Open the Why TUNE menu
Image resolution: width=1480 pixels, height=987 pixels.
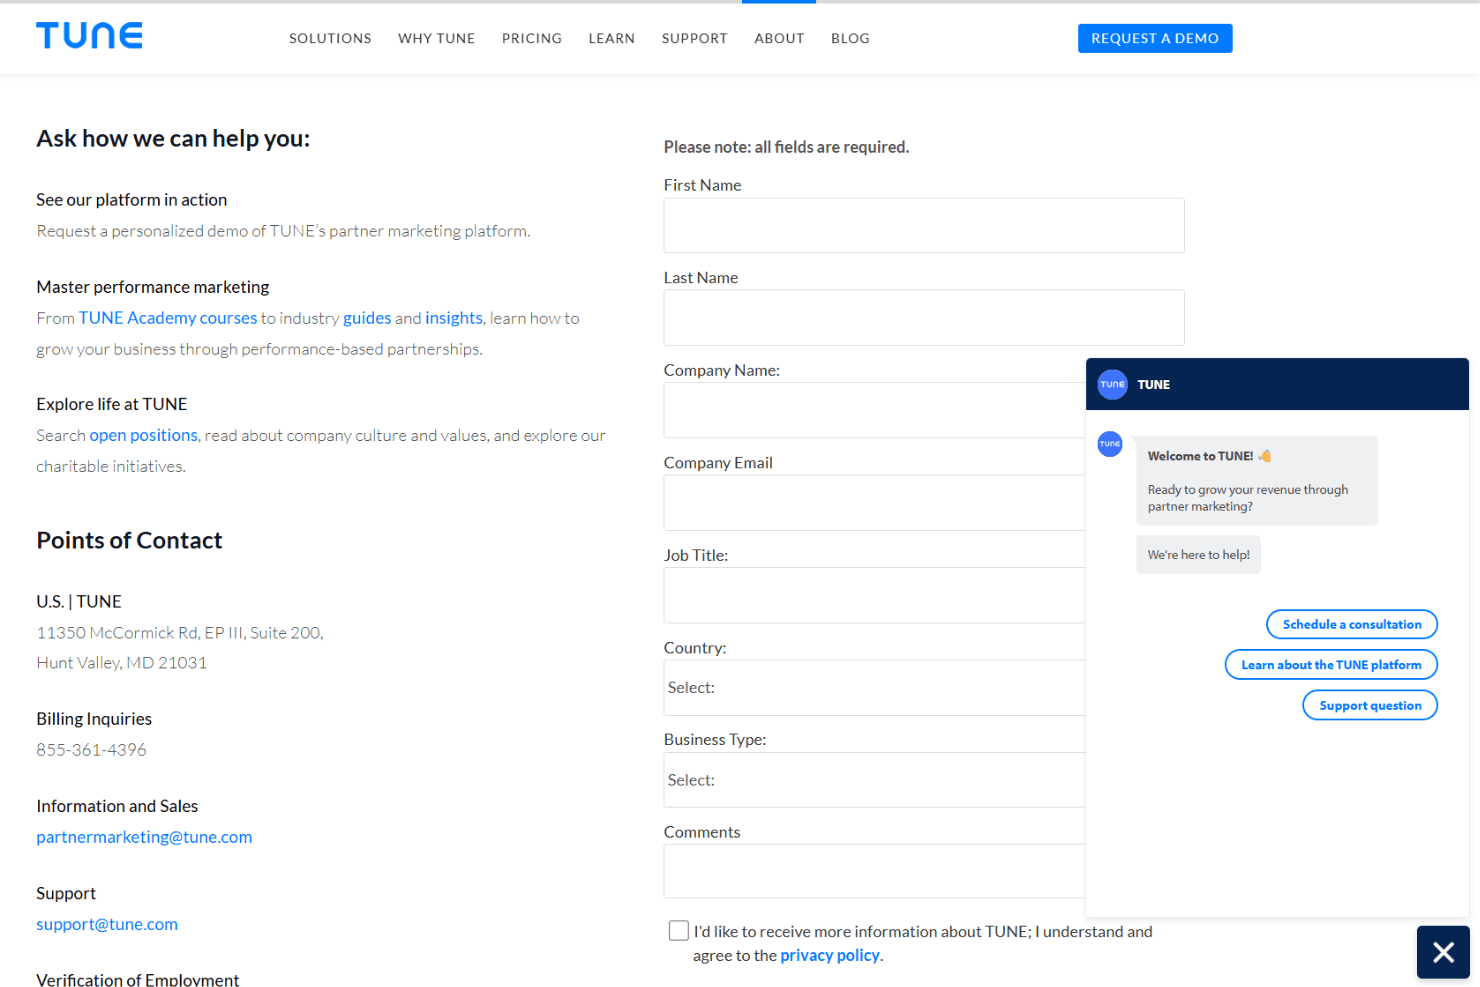[x=436, y=38]
